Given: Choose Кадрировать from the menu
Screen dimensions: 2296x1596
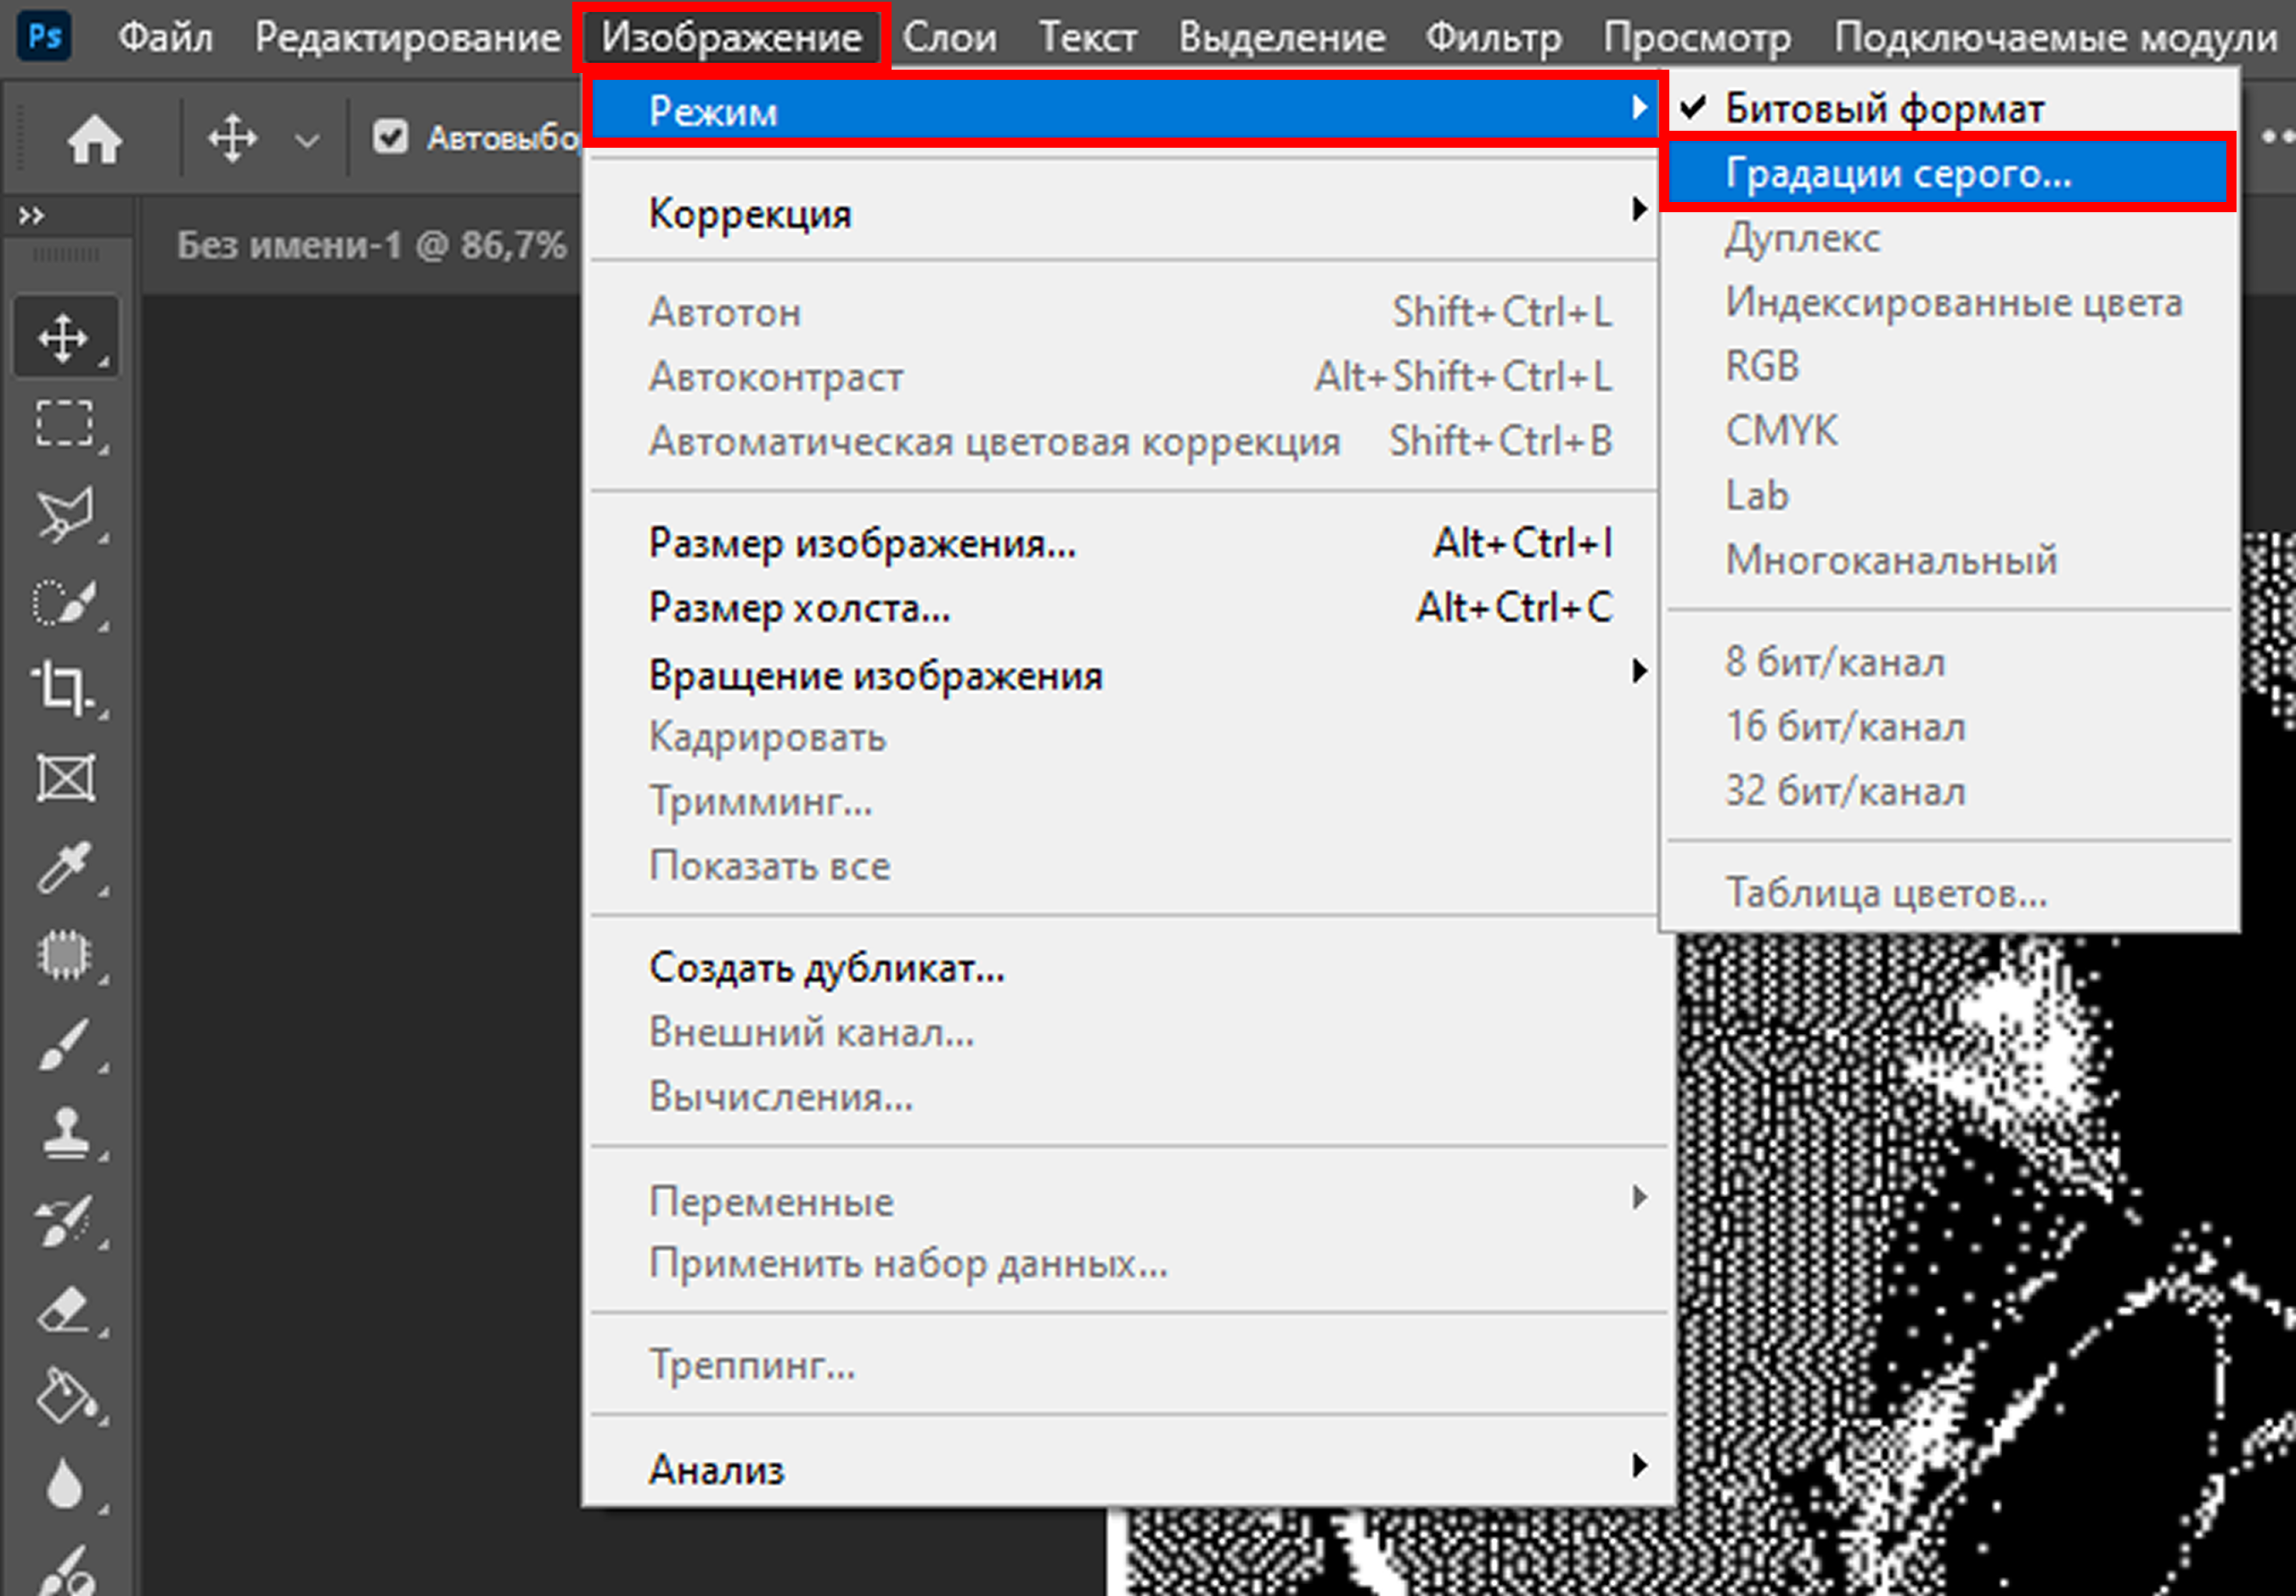Looking at the screenshot, I should coord(1123,737).
